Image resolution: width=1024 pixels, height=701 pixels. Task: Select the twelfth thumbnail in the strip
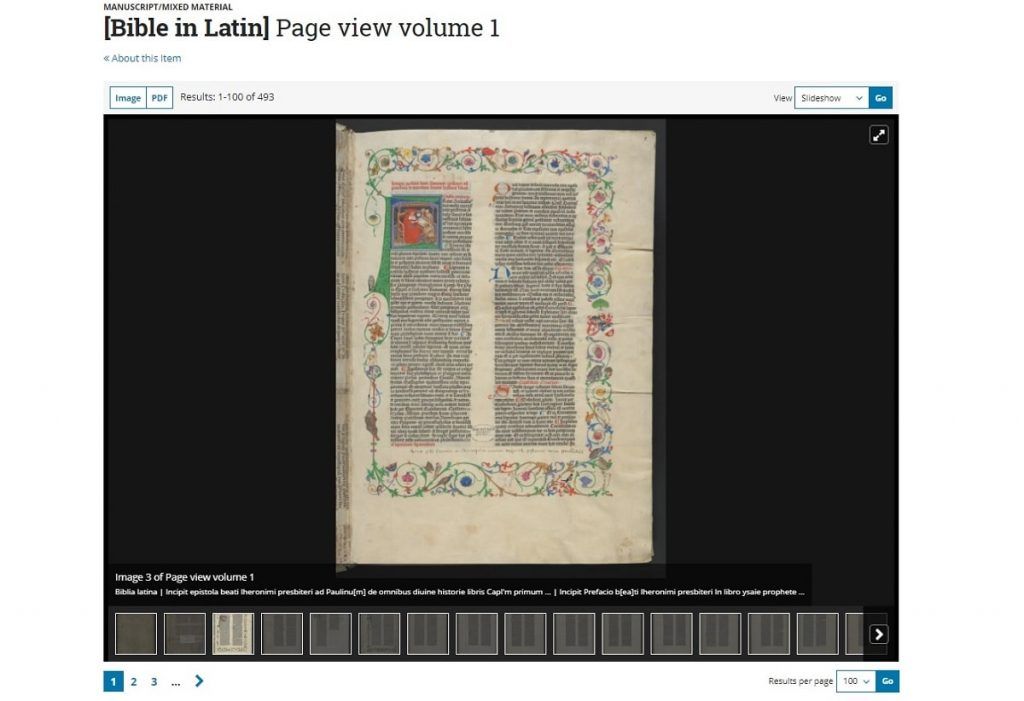[x=671, y=634]
